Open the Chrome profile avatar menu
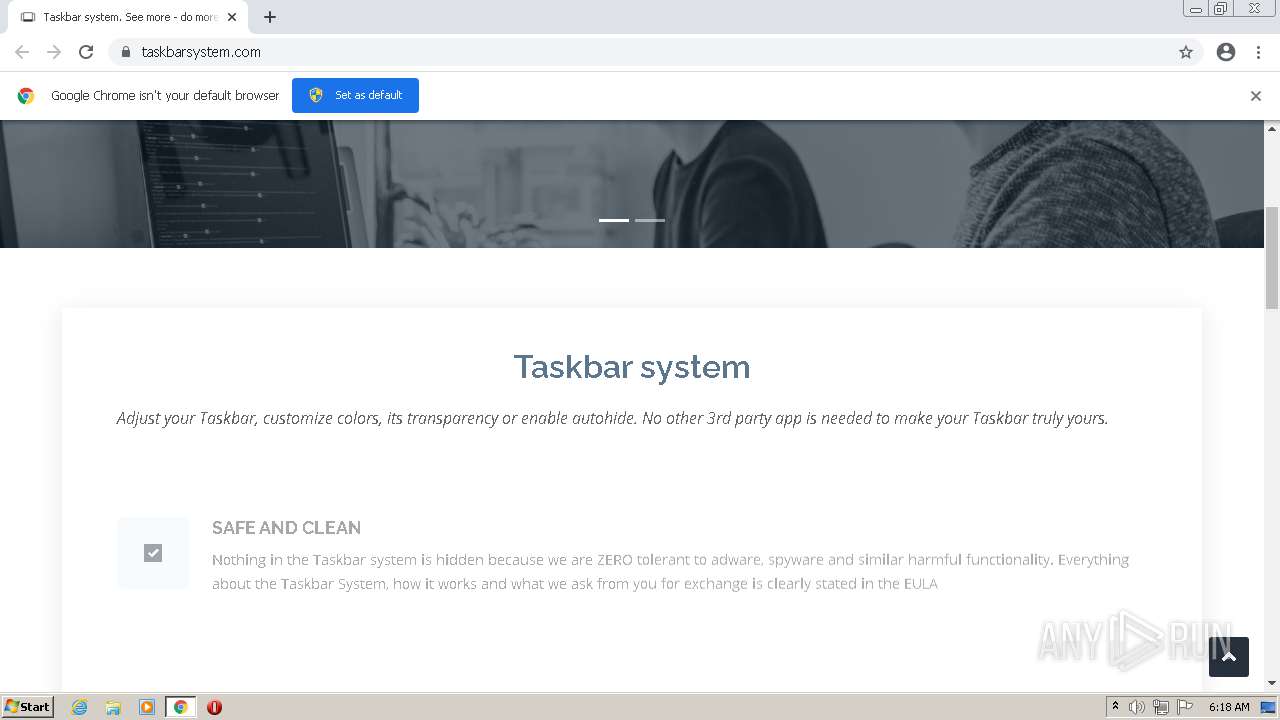The width and height of the screenshot is (1280, 720). click(1226, 52)
